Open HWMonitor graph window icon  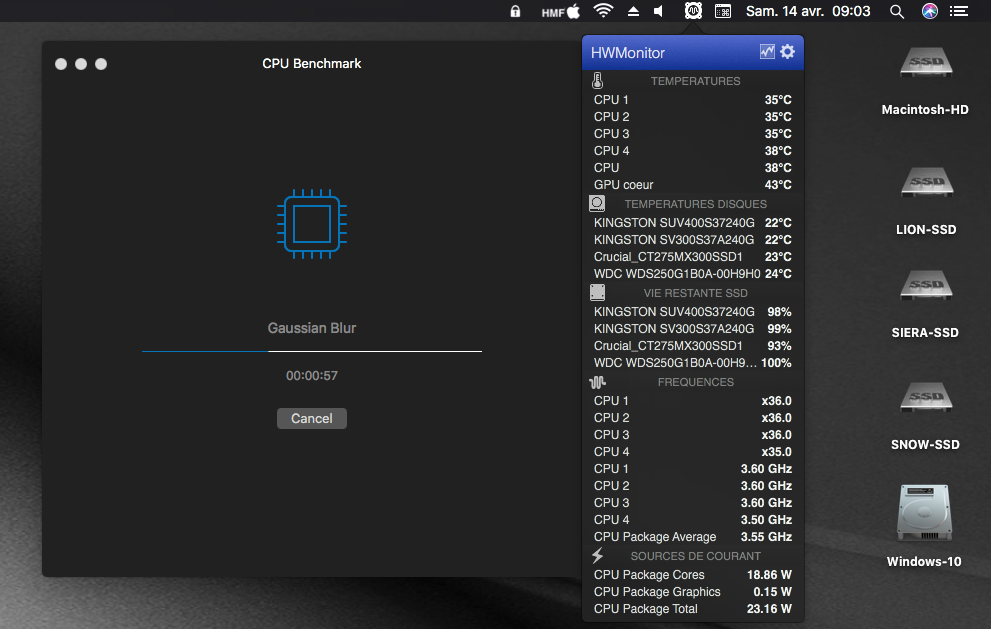[767, 52]
